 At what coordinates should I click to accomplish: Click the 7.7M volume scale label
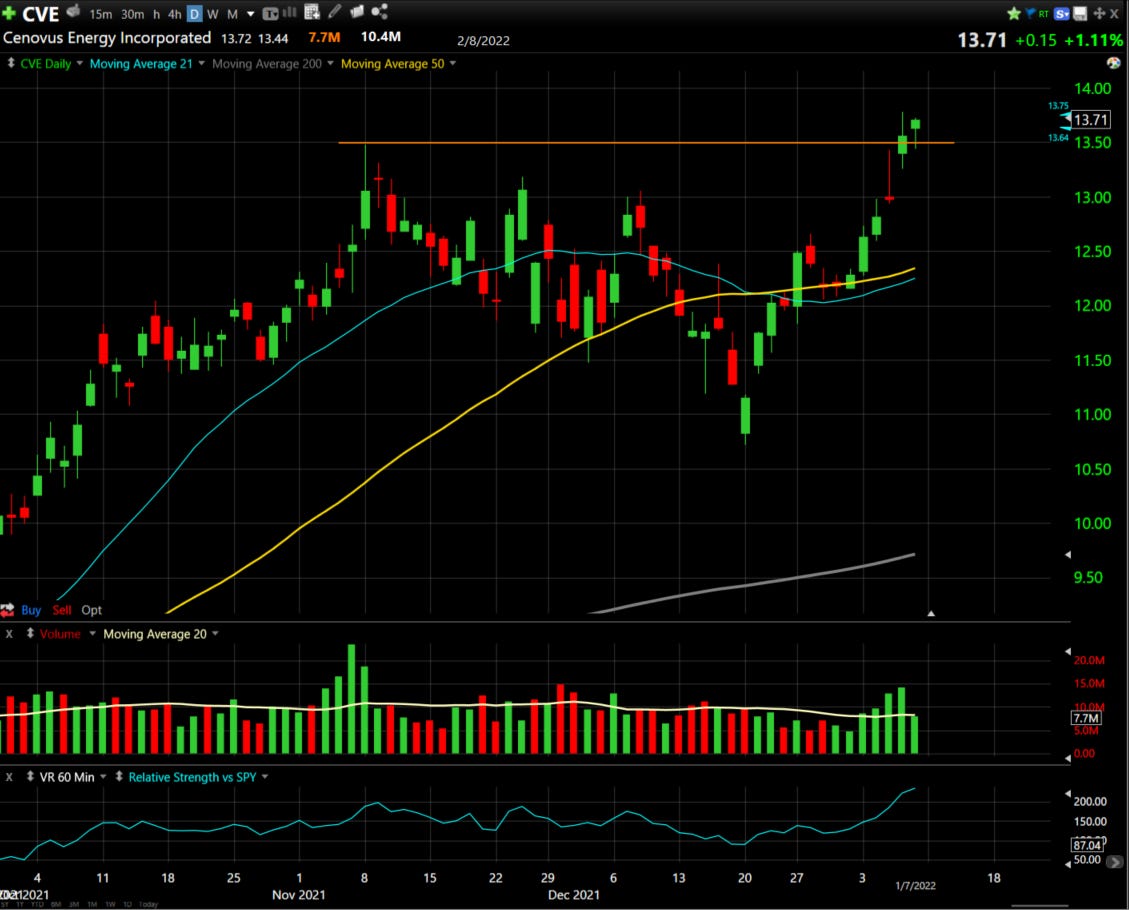[x=1086, y=718]
